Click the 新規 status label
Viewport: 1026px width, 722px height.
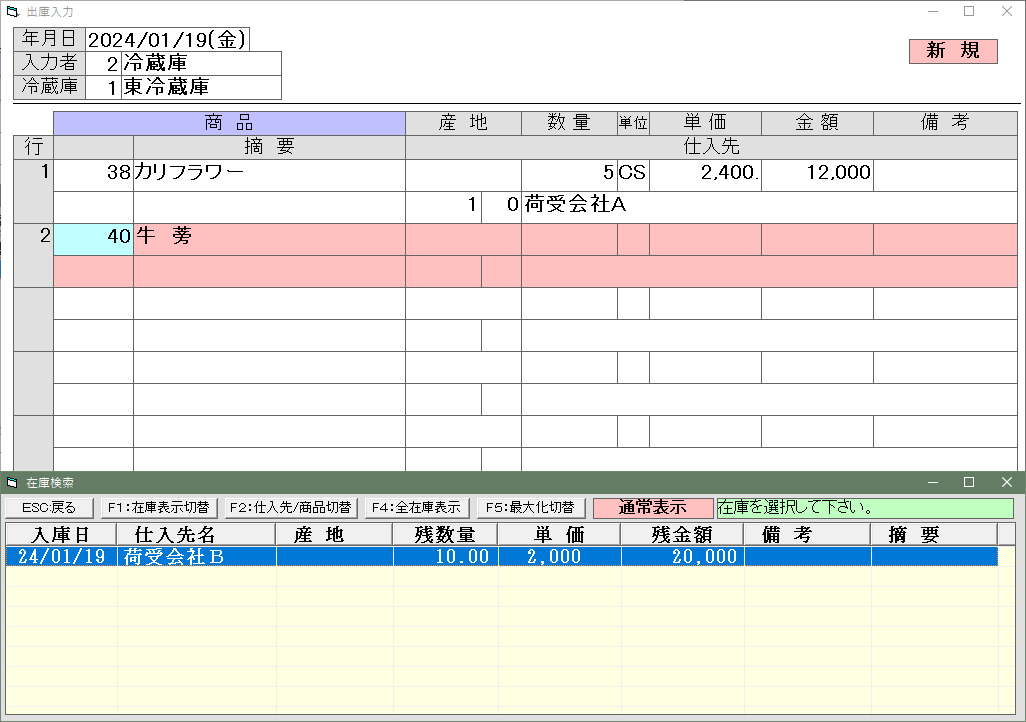(x=952, y=51)
